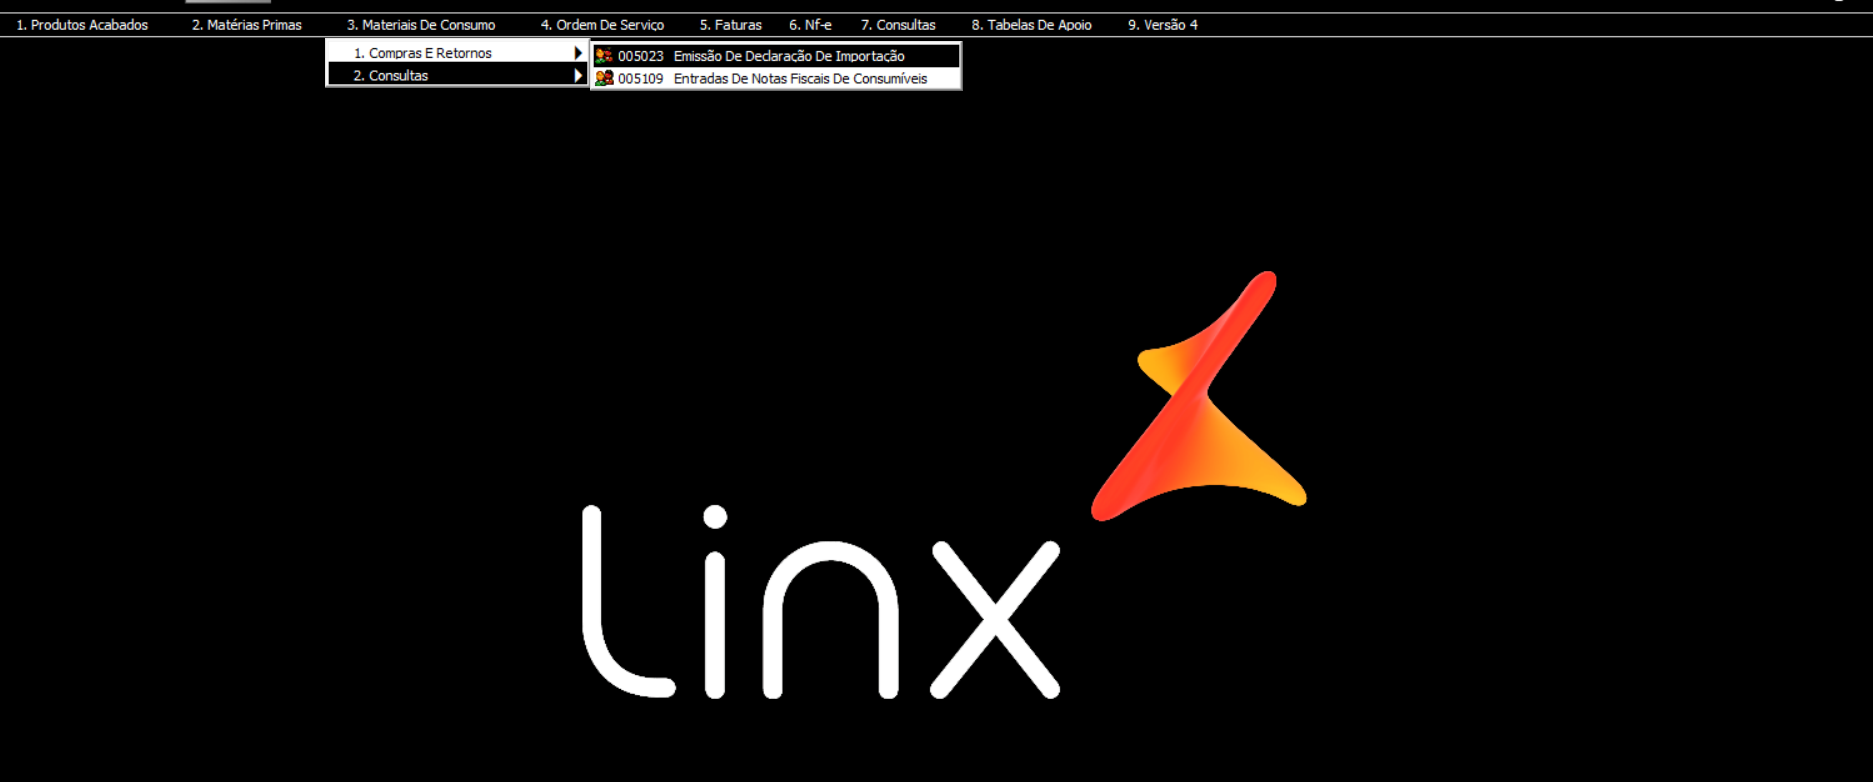Select the Consultas entry in the dropdown submenu

click(457, 75)
